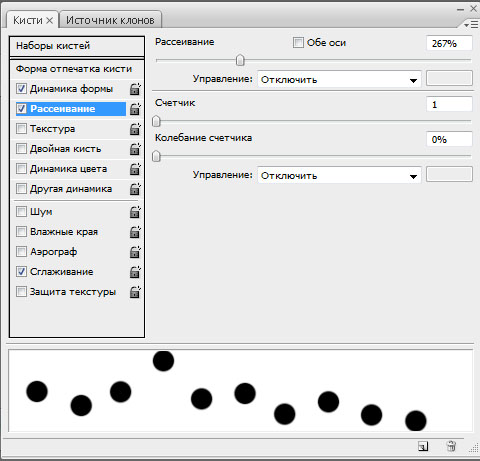Enable the Динамика цвета checkbox
The width and height of the screenshot is (480, 461).
21,169
